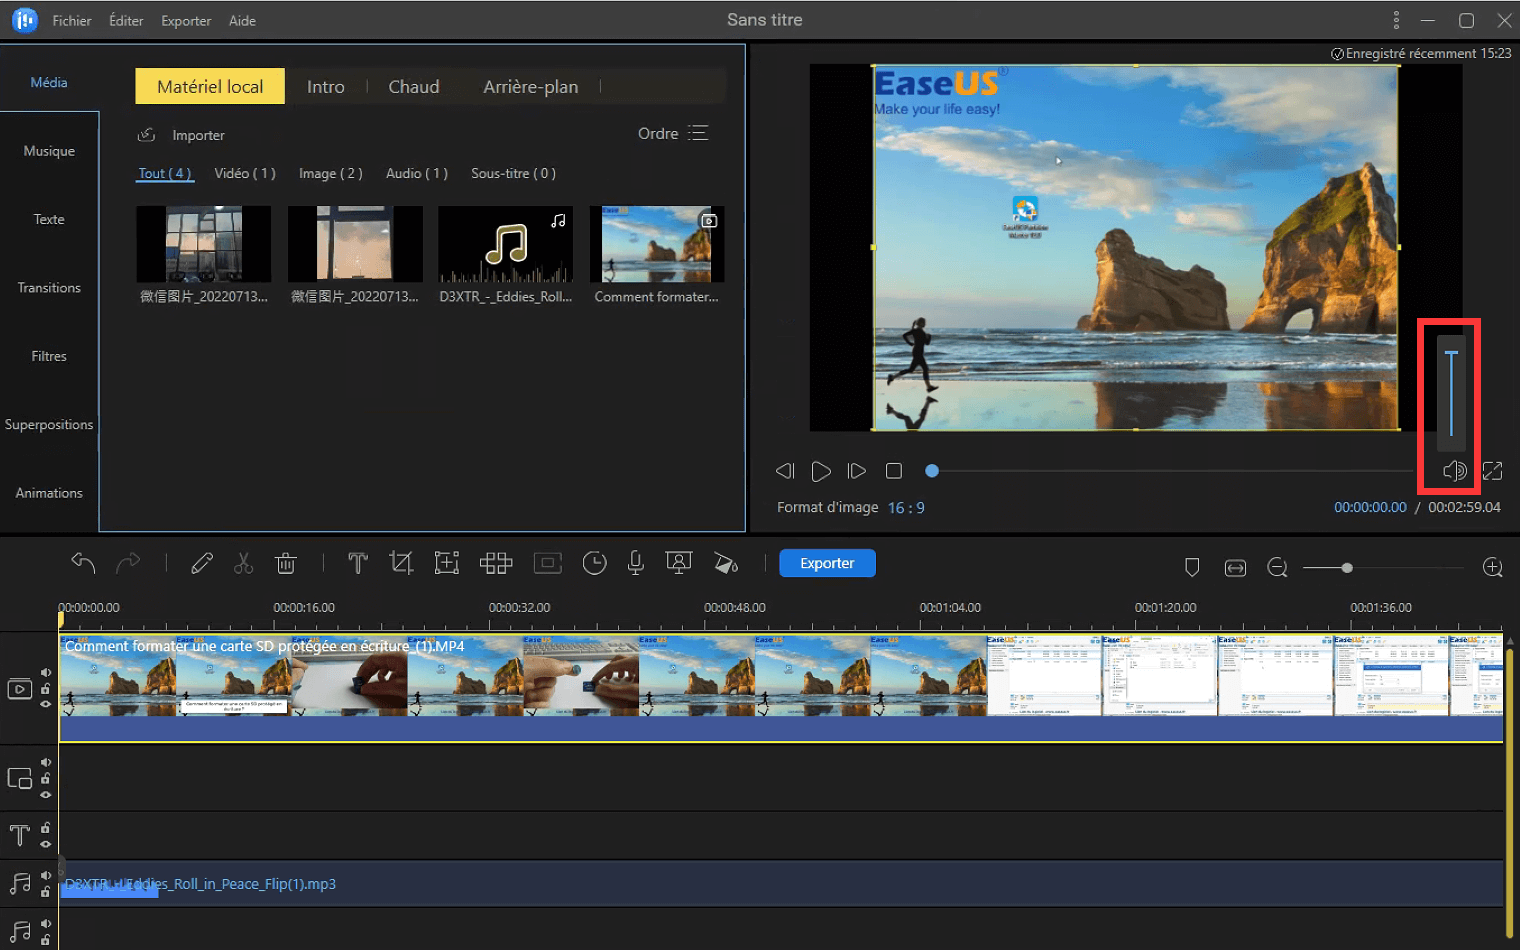Click the blue Exporter button
The width and height of the screenshot is (1520, 950).
(827, 563)
